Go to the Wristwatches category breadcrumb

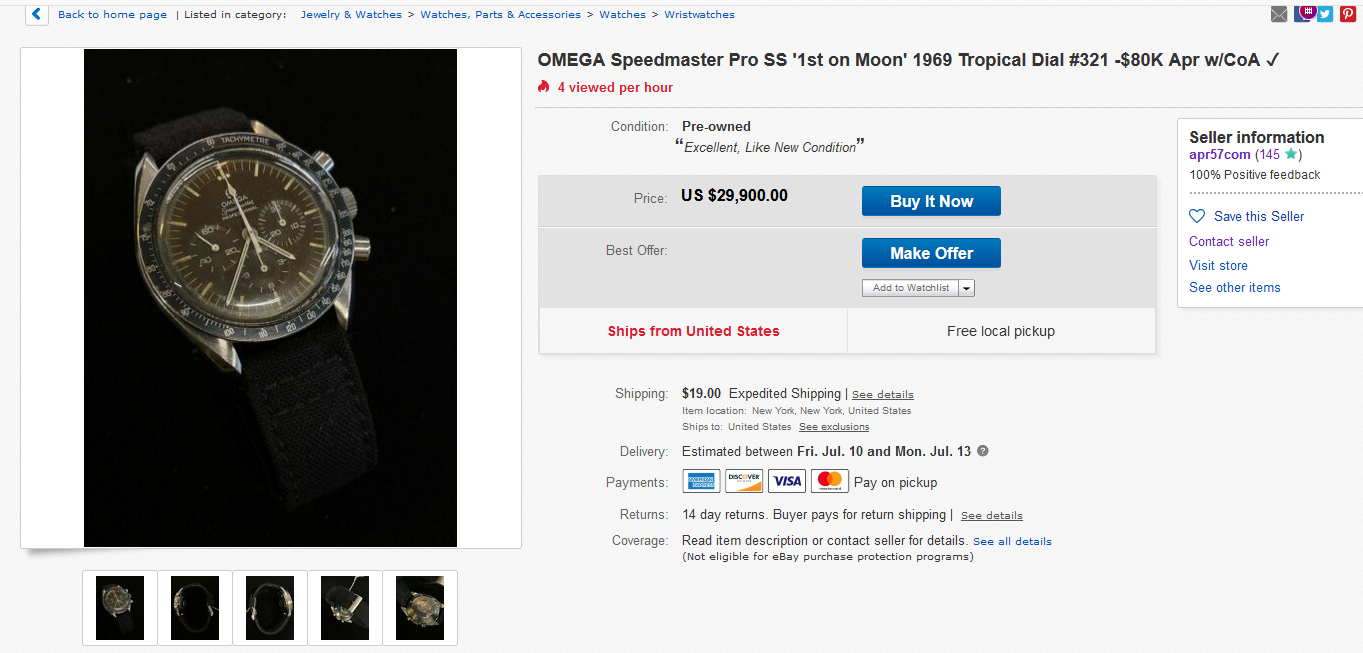[699, 15]
